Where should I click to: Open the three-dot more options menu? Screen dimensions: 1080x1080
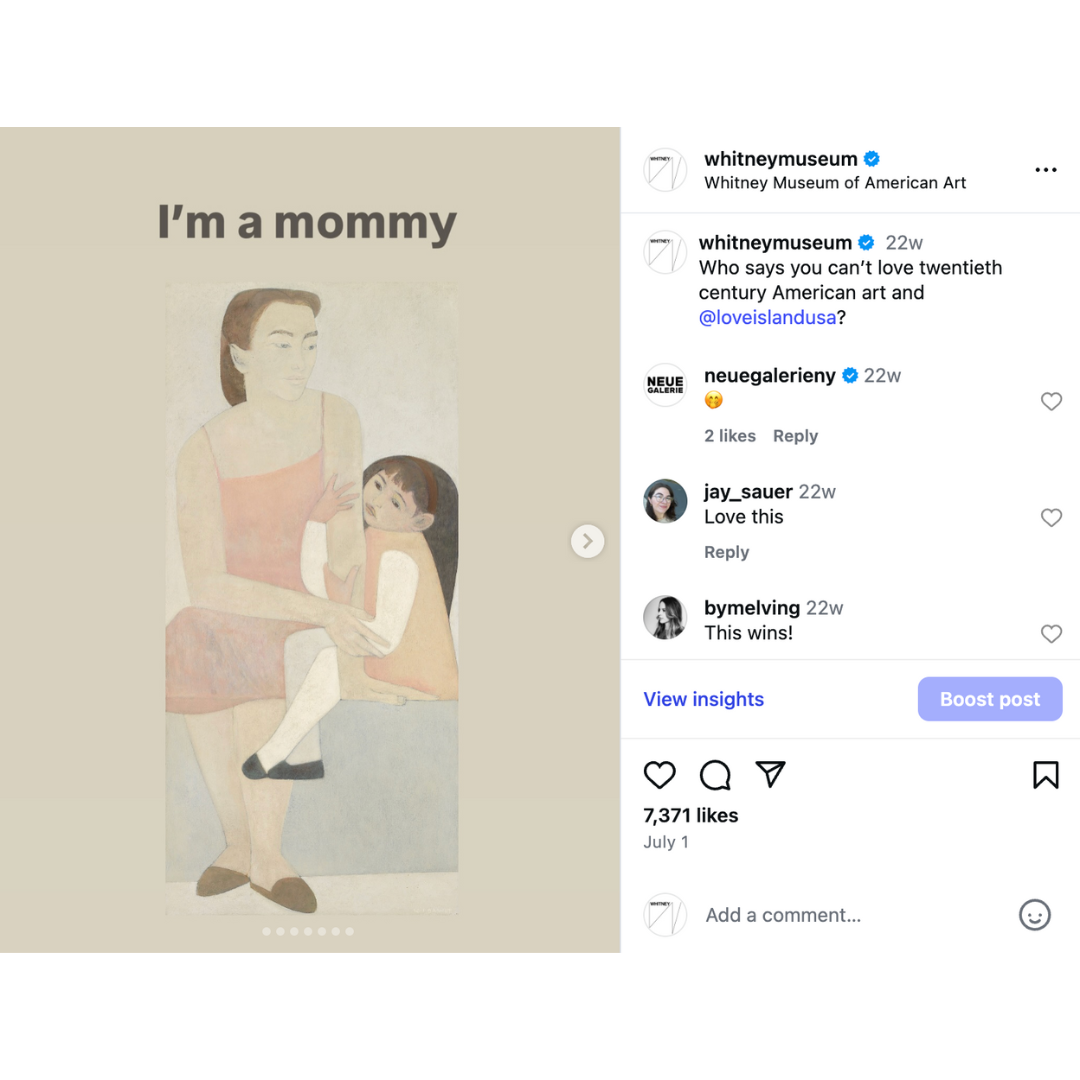click(1046, 169)
